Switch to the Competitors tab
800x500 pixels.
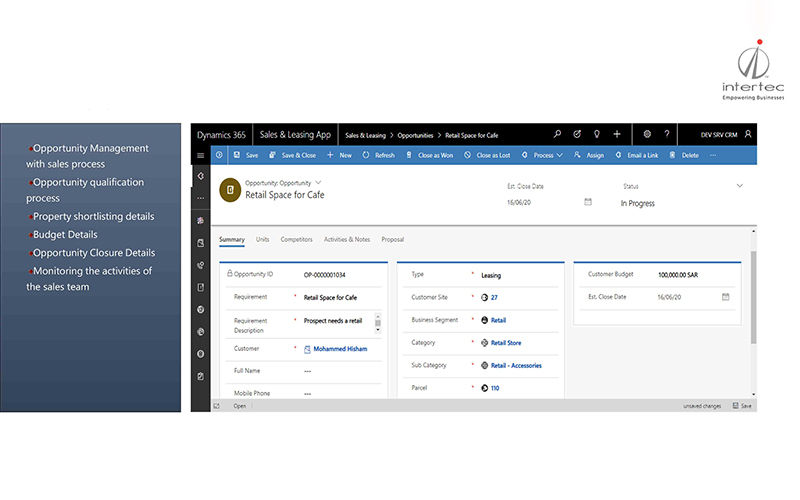point(296,239)
